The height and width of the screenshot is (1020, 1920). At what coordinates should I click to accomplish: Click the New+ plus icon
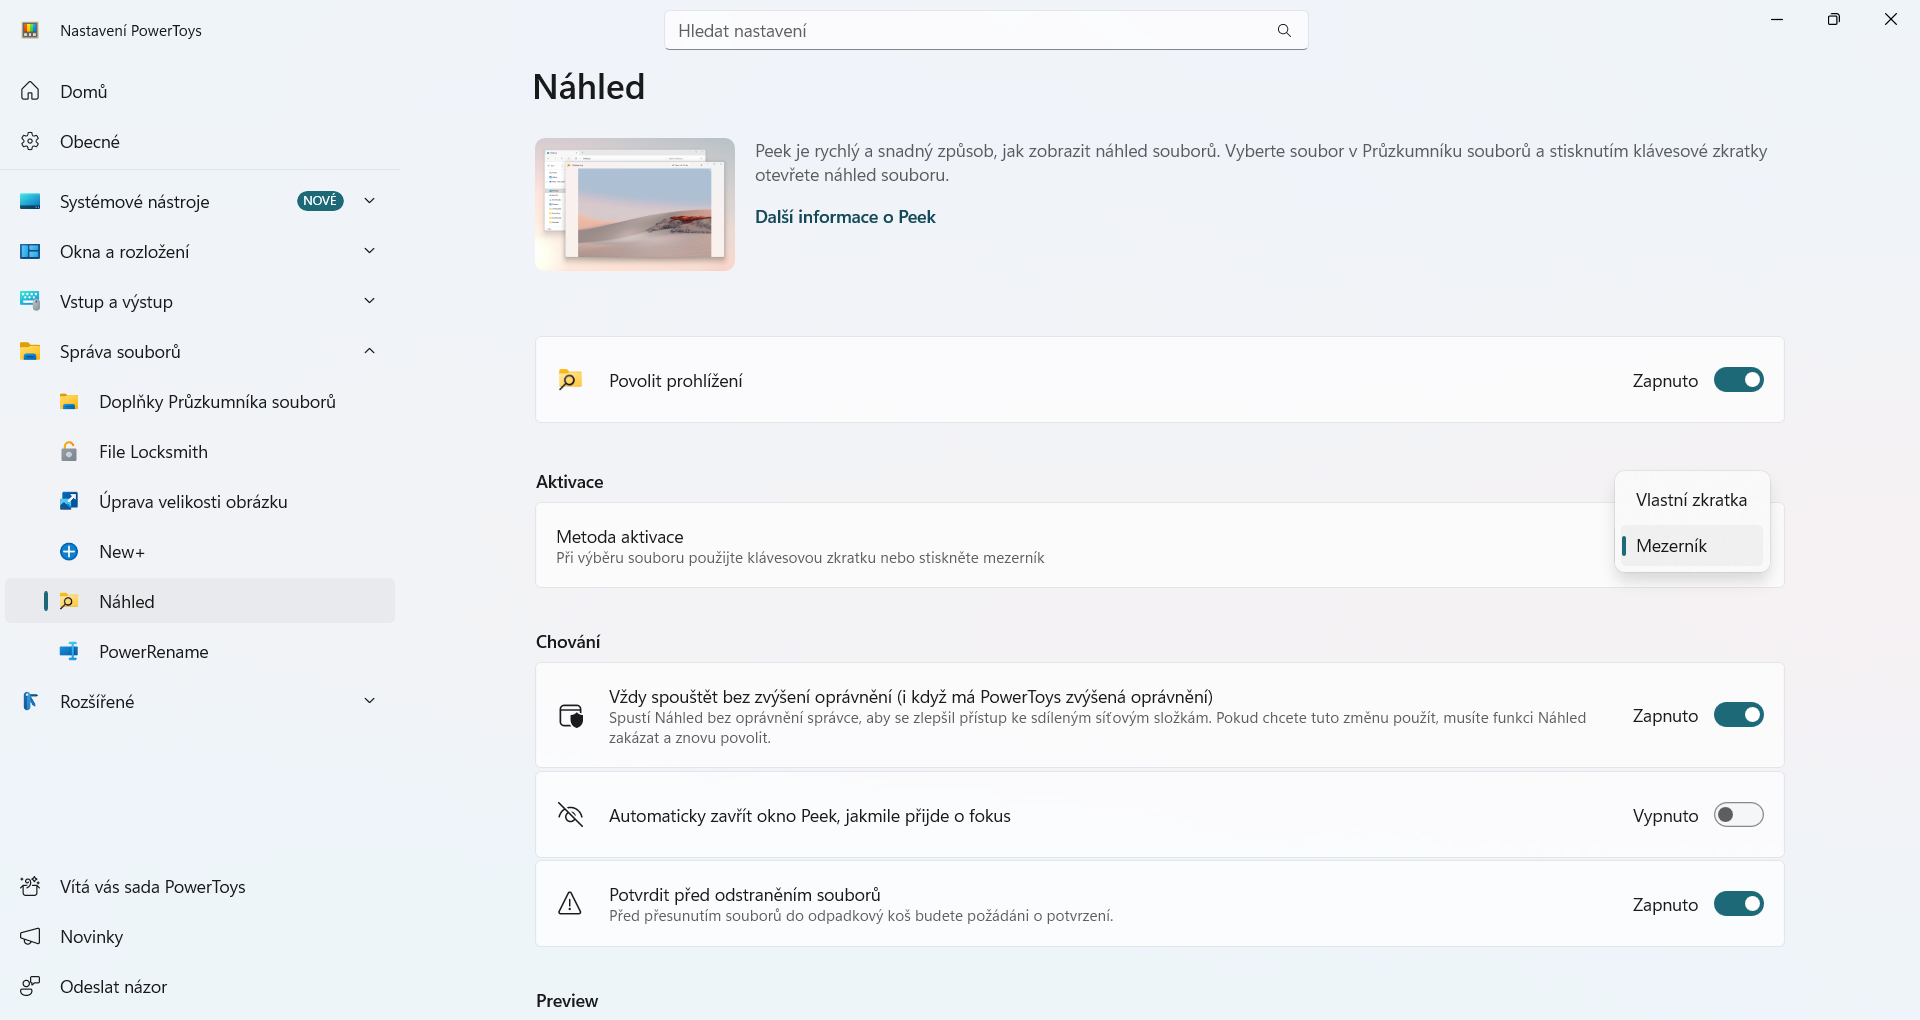pyautogui.click(x=69, y=552)
